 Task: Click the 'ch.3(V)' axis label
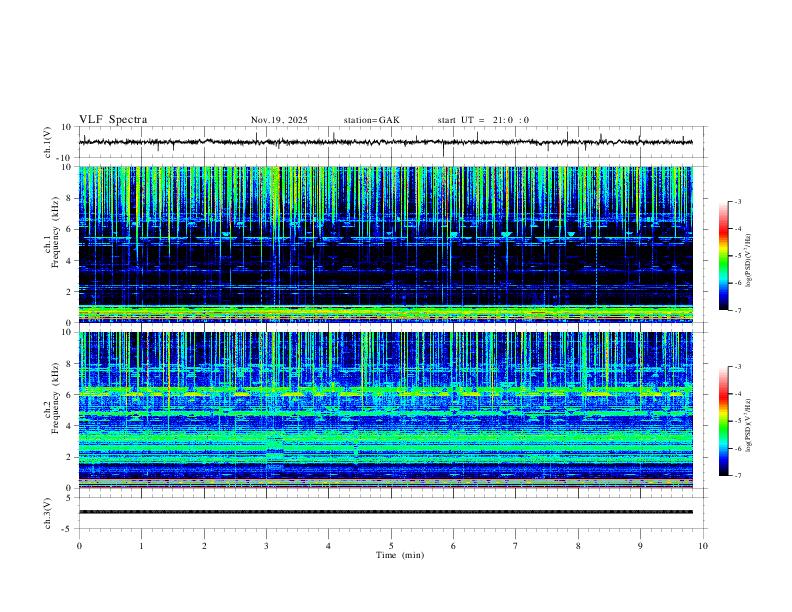[x=48, y=514]
